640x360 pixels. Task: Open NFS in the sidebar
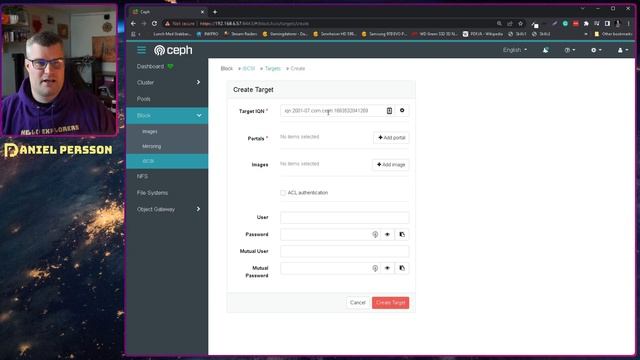(x=167, y=176)
